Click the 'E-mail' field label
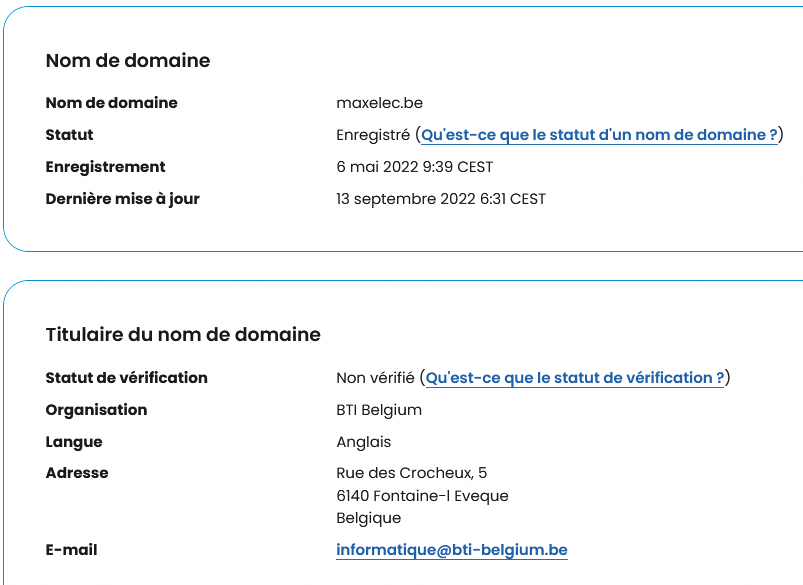This screenshot has height=585, width=803. (x=72, y=550)
